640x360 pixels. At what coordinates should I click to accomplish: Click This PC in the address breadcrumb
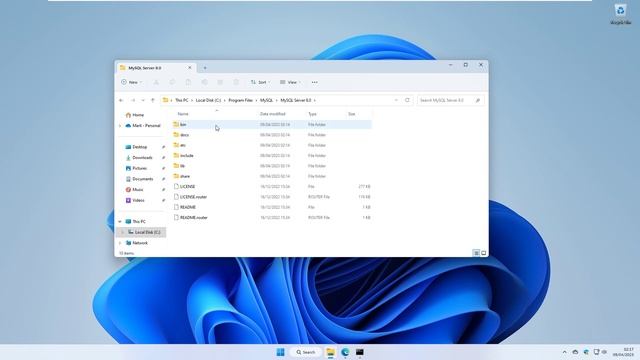pos(182,100)
